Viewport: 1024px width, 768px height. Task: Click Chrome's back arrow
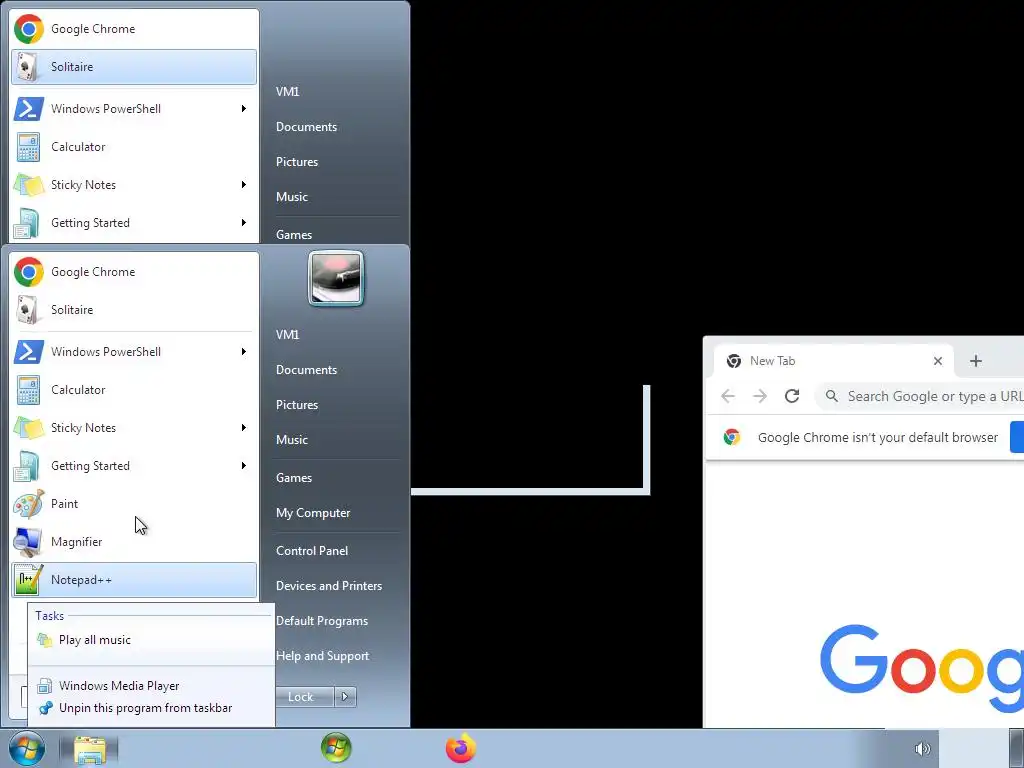pyautogui.click(x=728, y=396)
